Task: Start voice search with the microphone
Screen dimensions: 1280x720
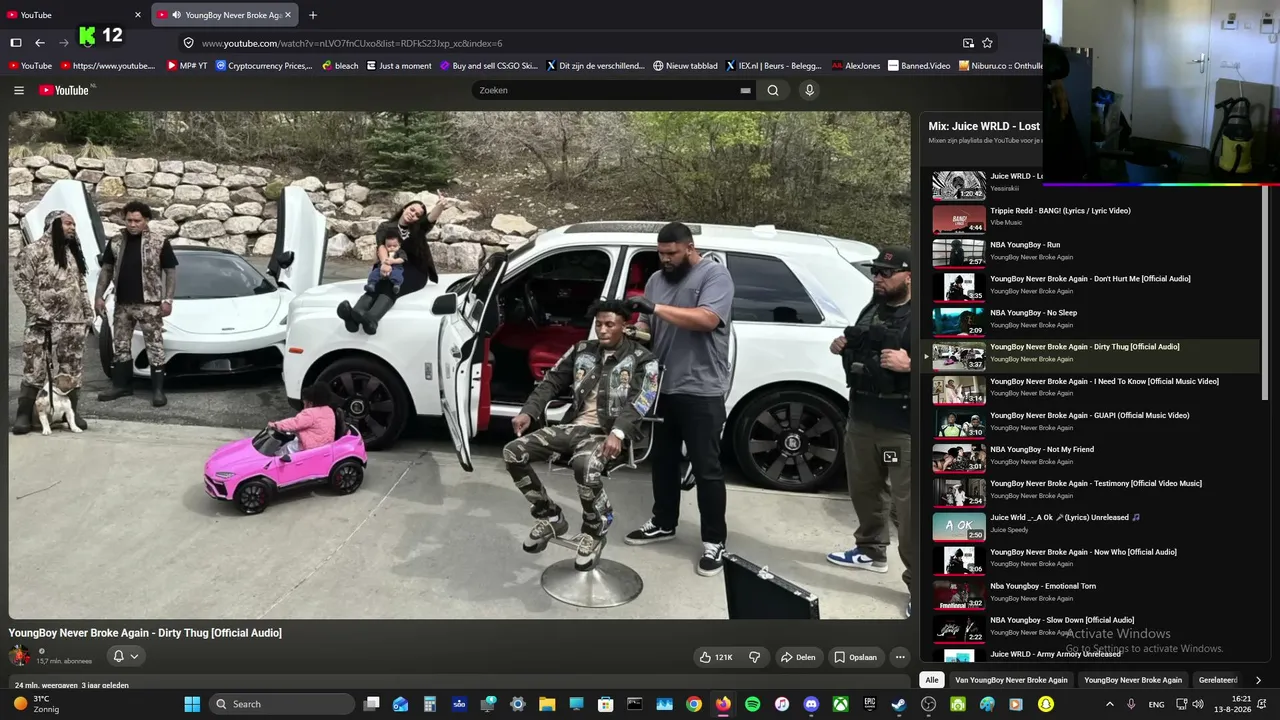Action: 810,90
